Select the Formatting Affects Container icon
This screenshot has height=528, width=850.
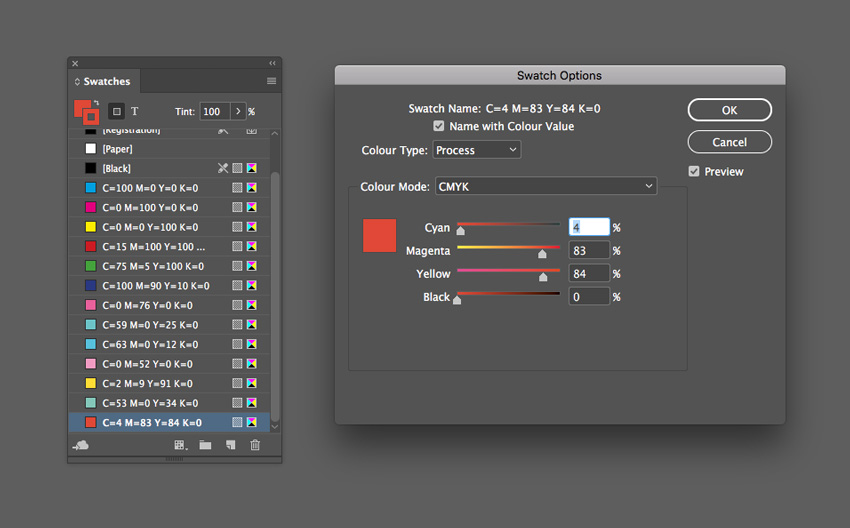(x=116, y=111)
